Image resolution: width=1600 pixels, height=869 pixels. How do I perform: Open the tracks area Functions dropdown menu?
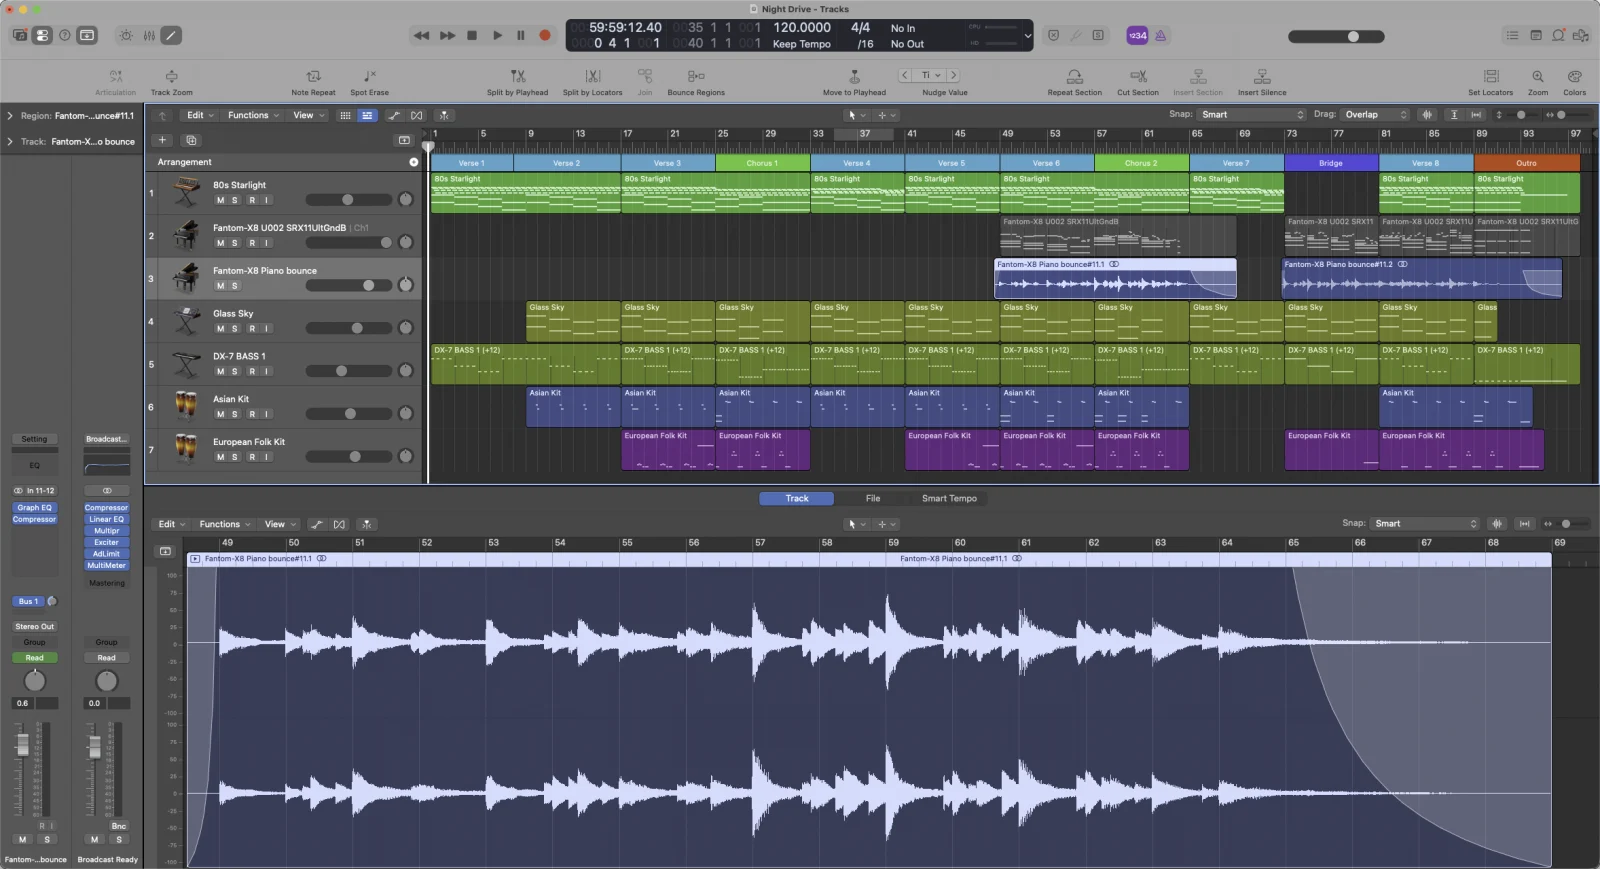point(253,115)
